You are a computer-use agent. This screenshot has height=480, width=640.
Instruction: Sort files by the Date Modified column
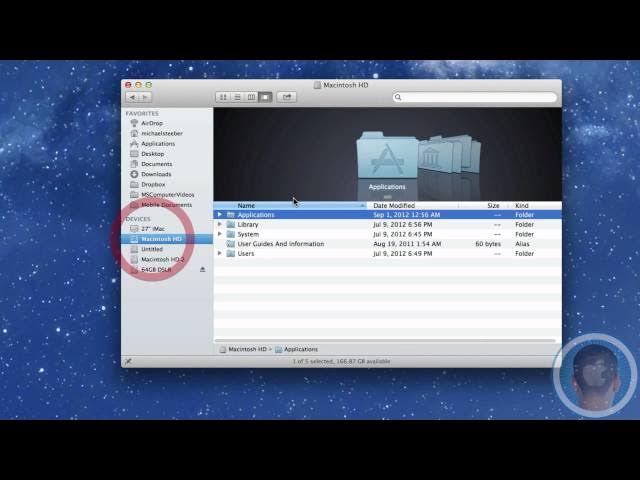(394, 206)
